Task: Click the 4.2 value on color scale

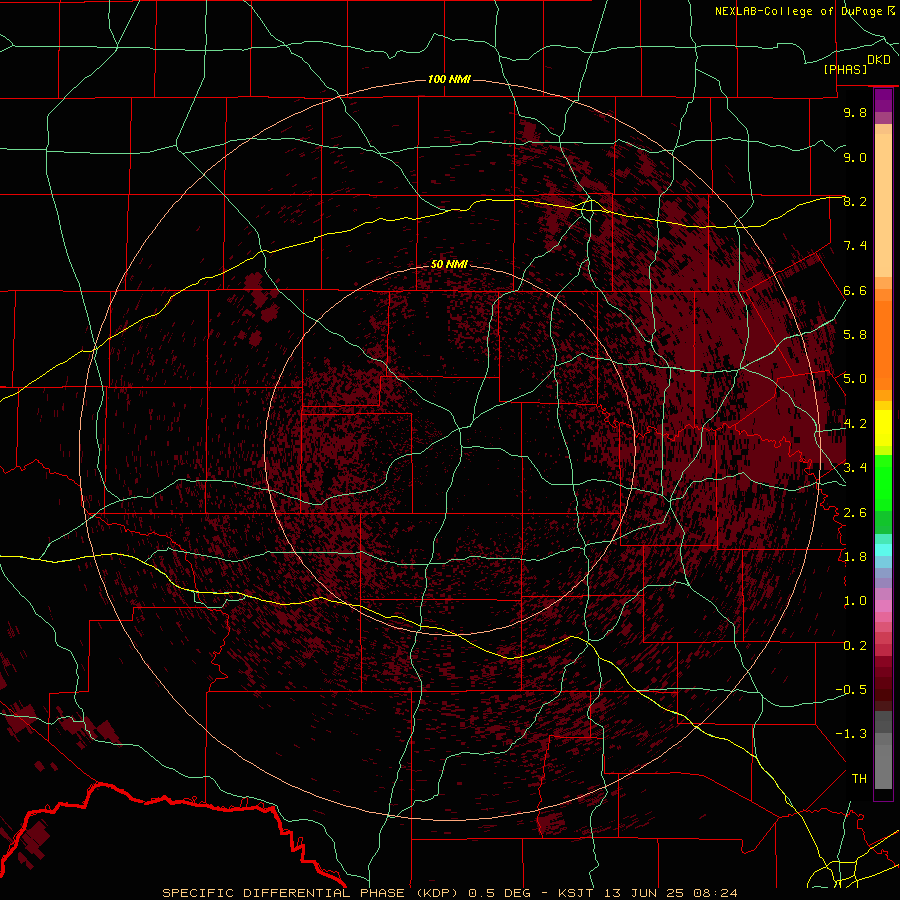Action: [x=855, y=424]
